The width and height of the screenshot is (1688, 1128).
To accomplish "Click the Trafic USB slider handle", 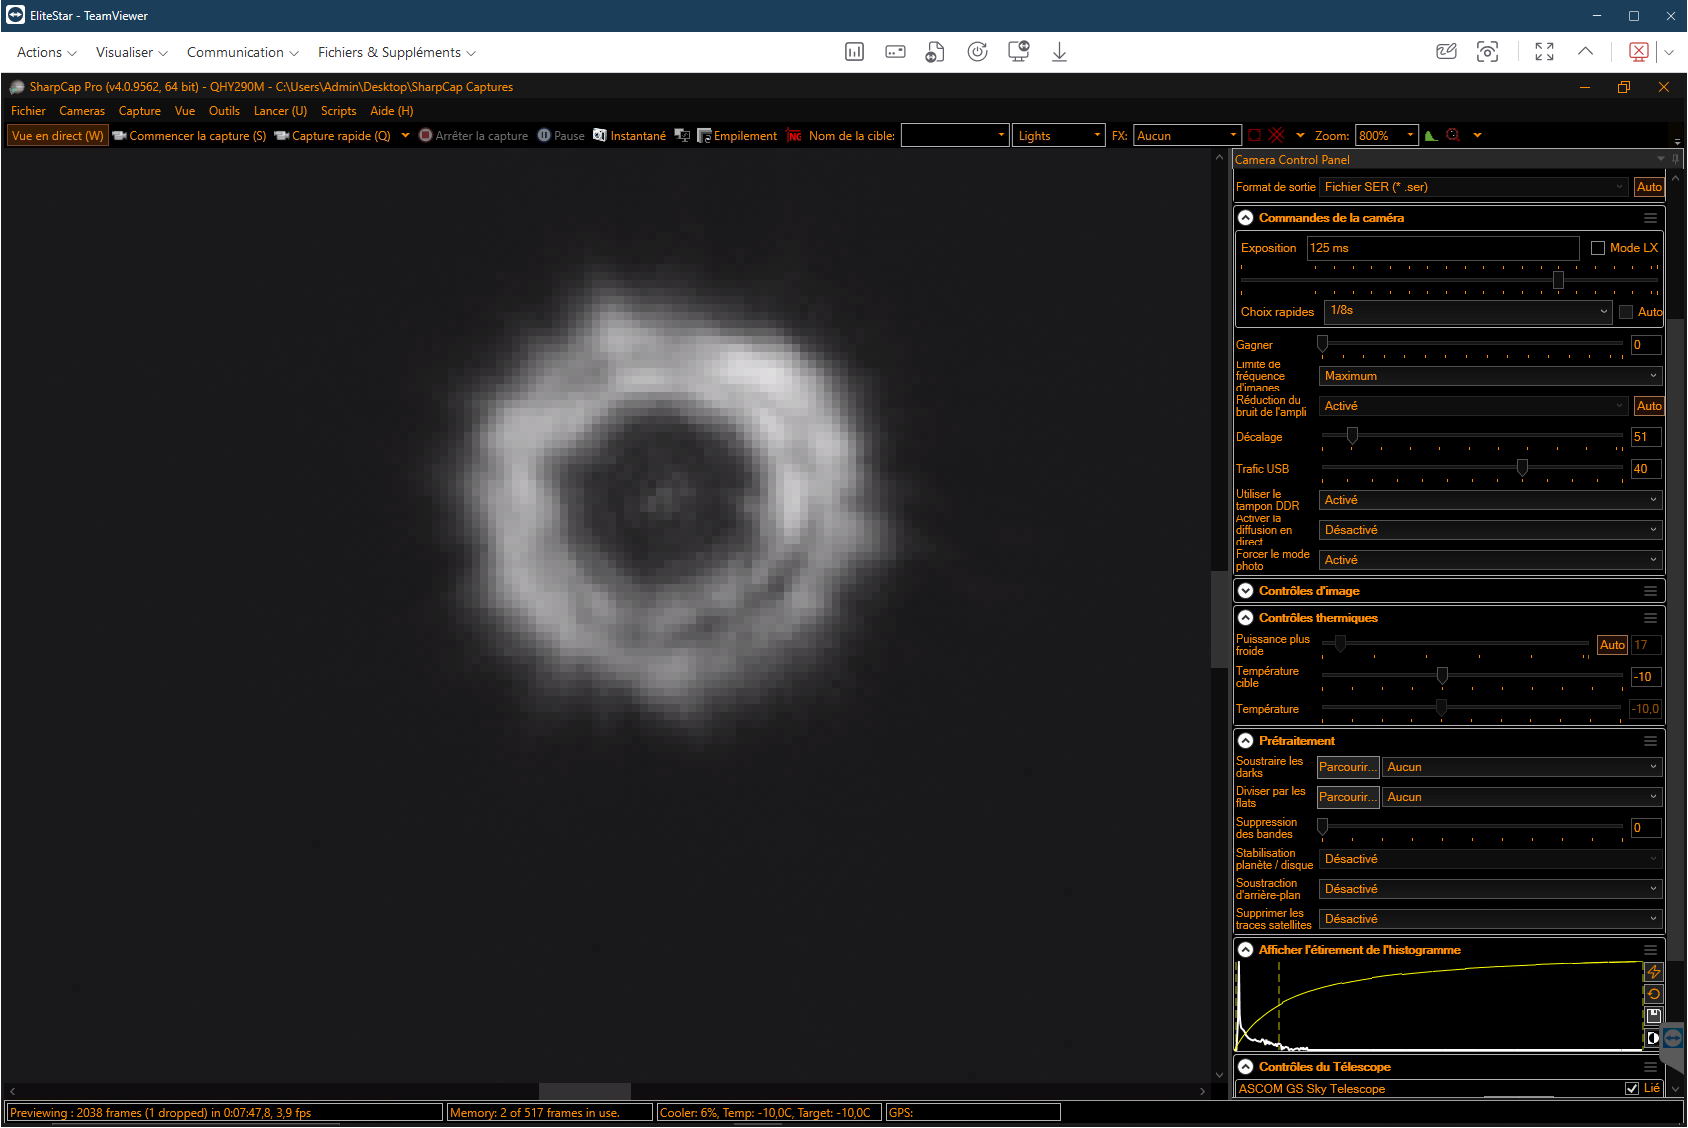I will coord(1522,468).
